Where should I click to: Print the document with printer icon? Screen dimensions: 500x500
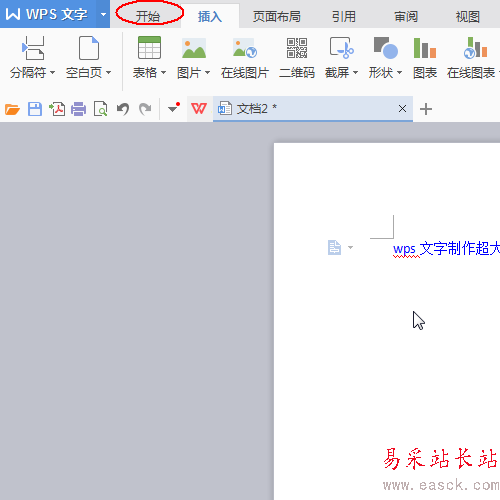(x=79, y=109)
